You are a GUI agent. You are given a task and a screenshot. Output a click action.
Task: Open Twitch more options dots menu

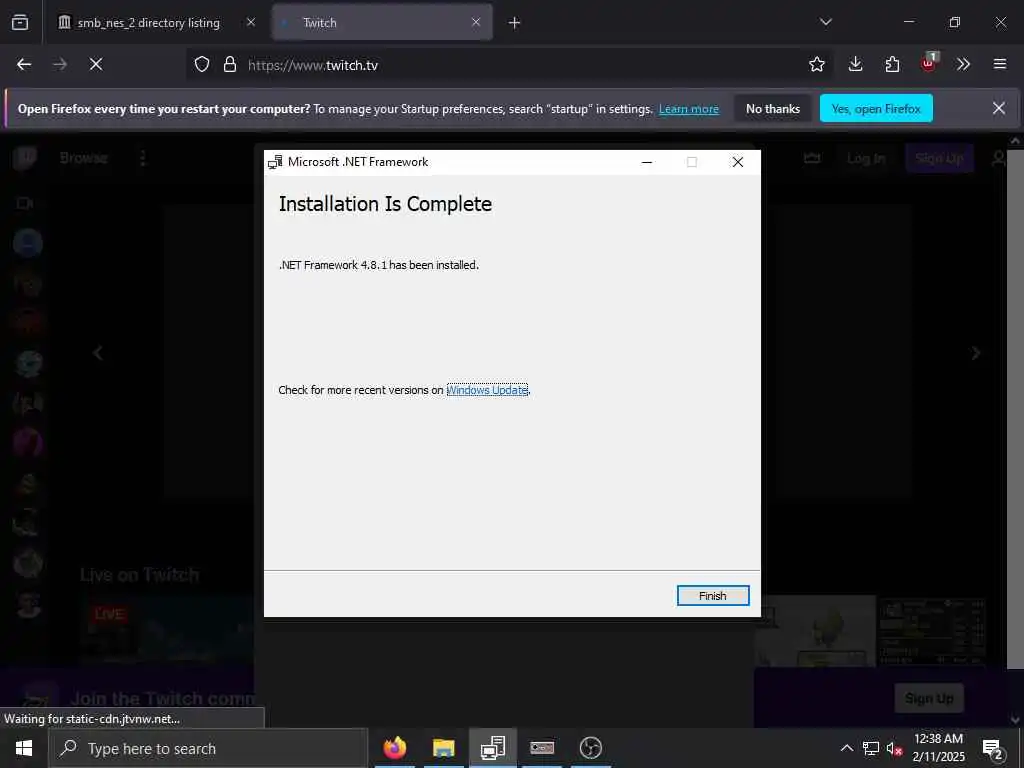tap(143, 158)
